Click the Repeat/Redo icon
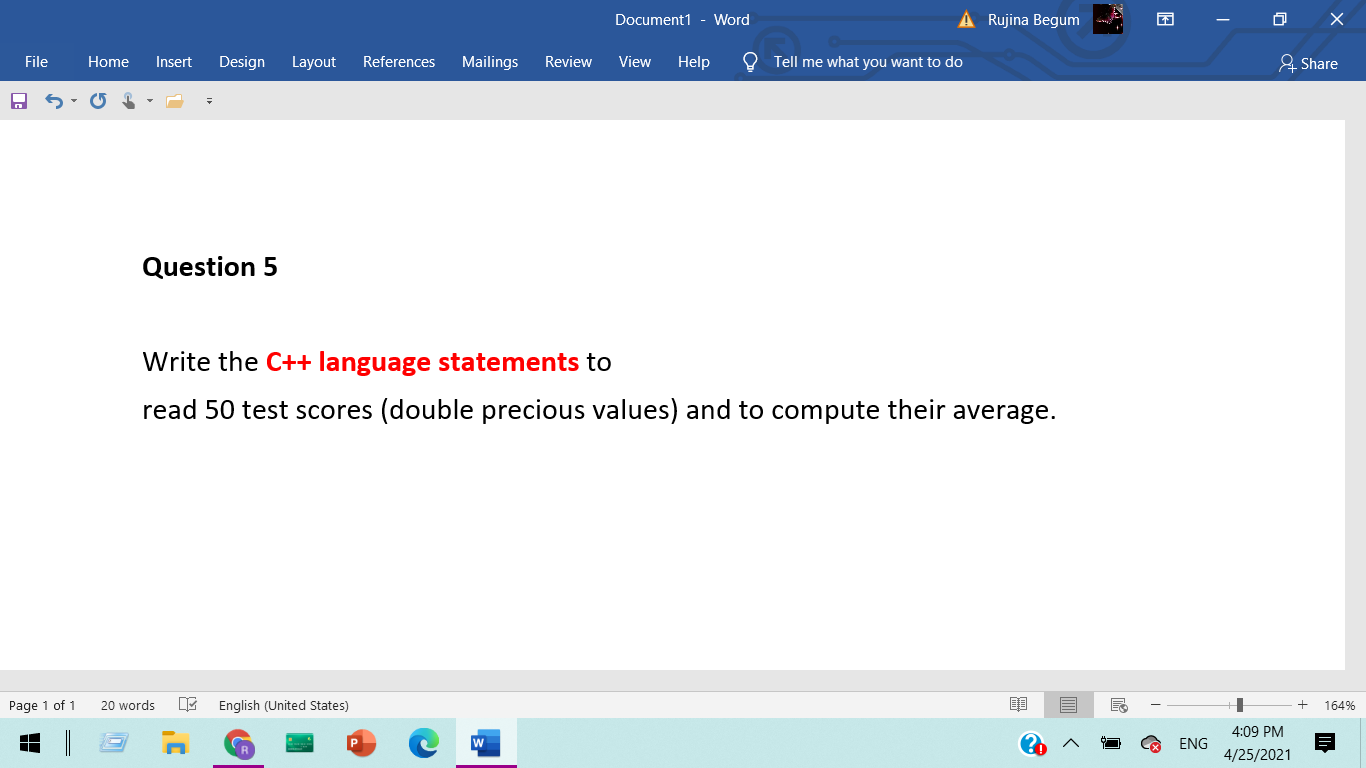The image size is (1366, 768). click(97, 100)
